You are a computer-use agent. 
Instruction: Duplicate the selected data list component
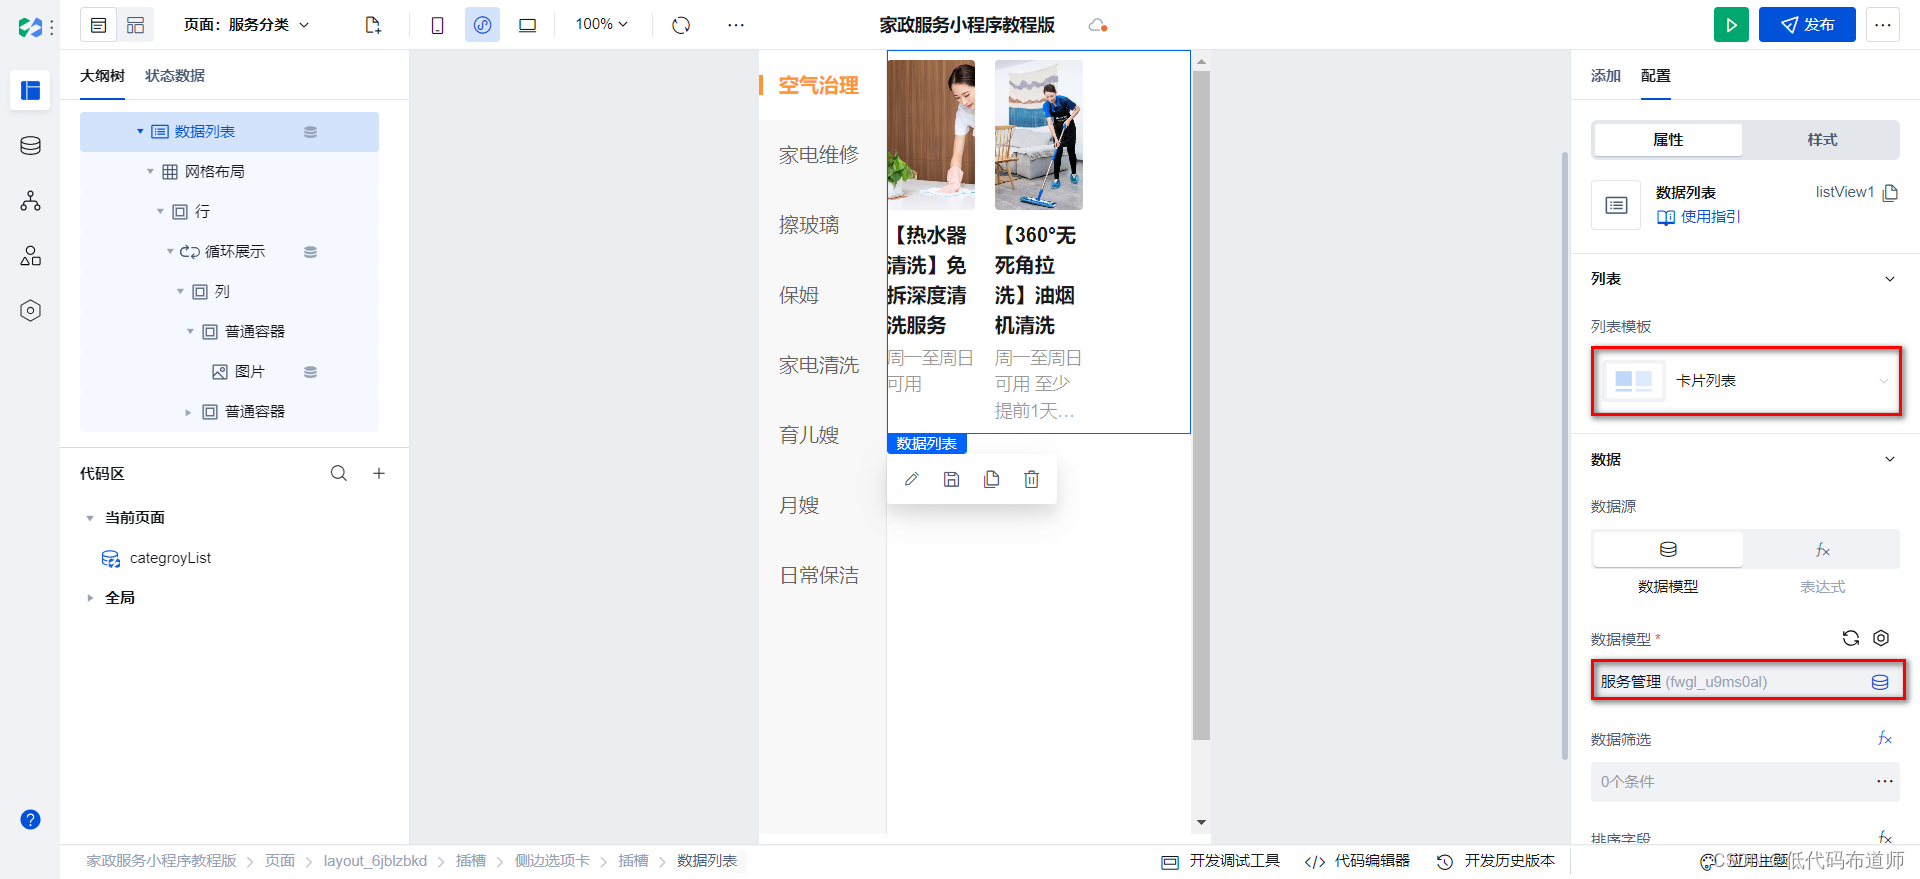pos(992,479)
